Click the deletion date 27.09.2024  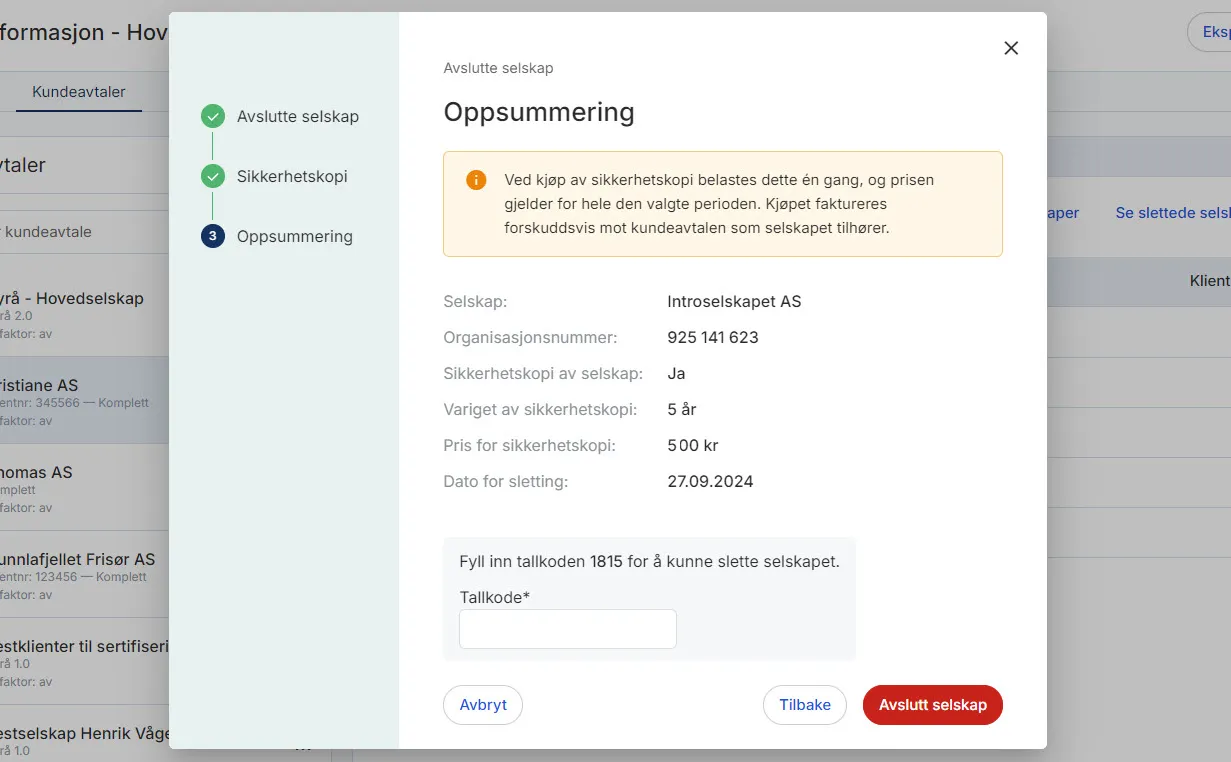coord(710,481)
